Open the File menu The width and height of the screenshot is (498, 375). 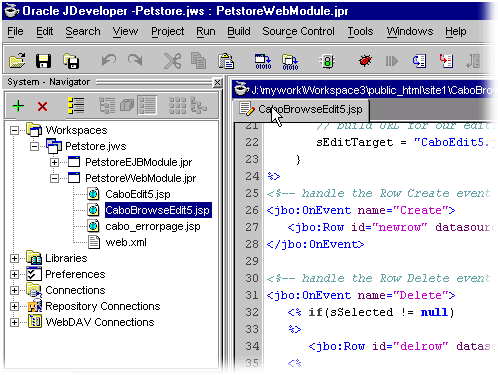tap(15, 31)
